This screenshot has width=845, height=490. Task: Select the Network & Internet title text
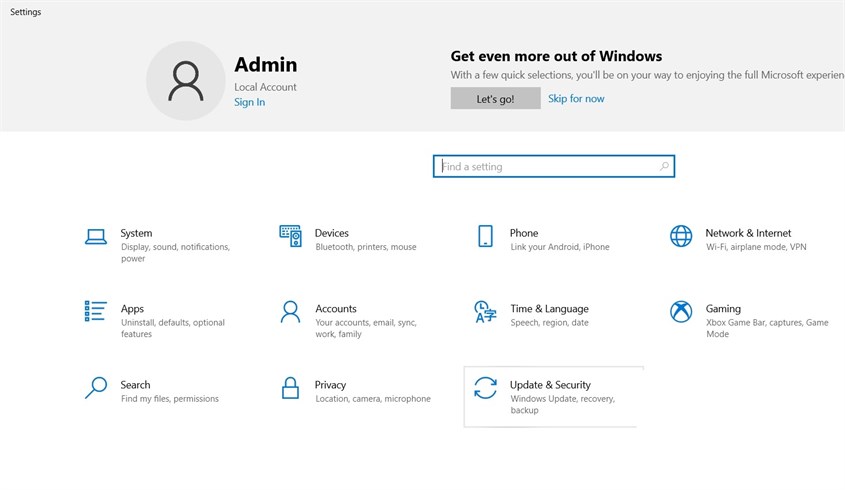[x=748, y=233]
